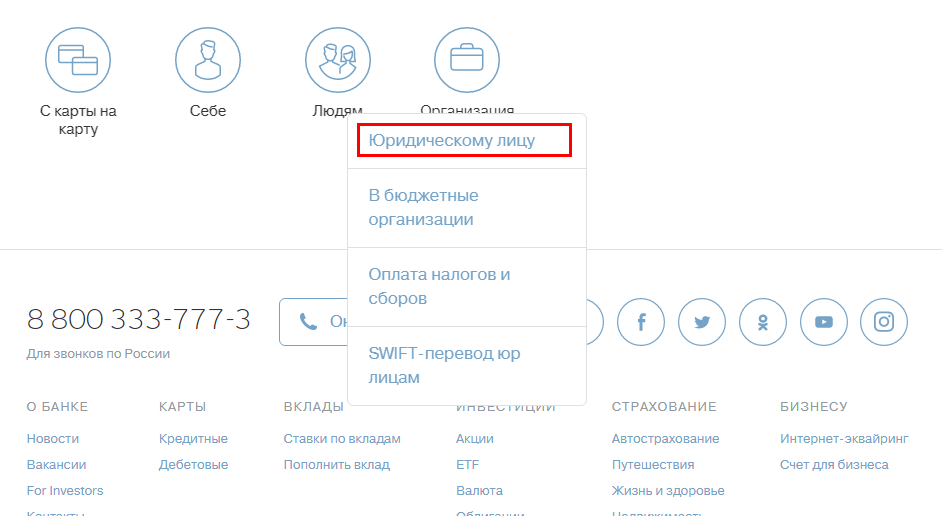
Task: Click the phone handset call button
Action: point(314,322)
